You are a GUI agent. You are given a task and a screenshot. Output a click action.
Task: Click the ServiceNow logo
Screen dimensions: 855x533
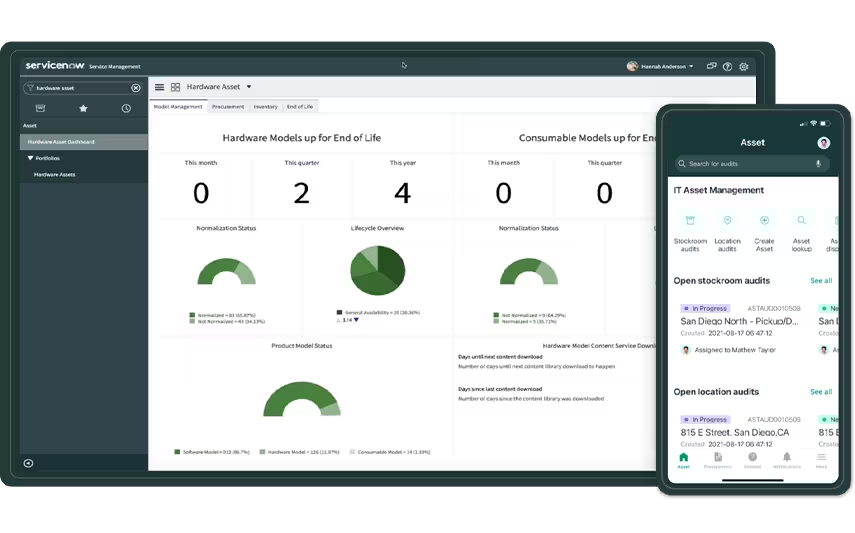55,65
